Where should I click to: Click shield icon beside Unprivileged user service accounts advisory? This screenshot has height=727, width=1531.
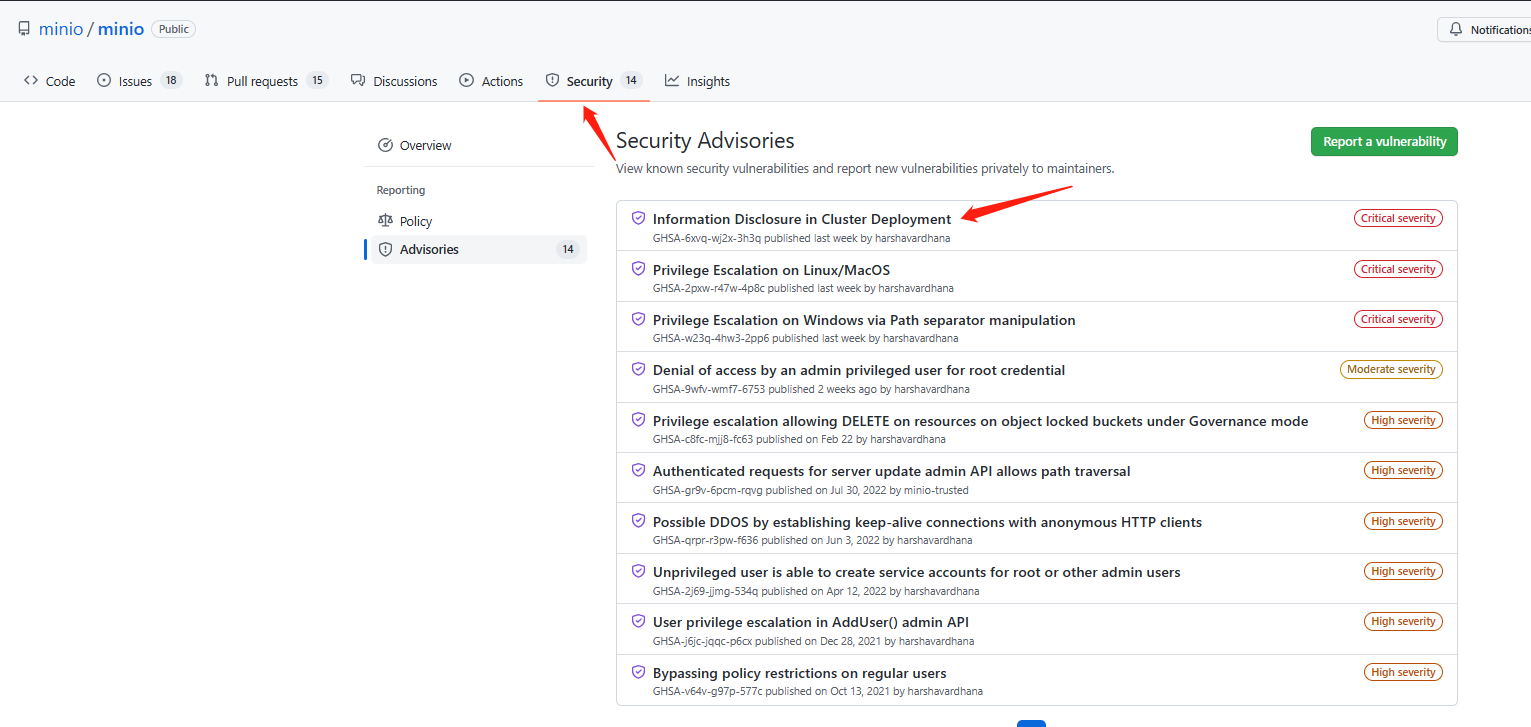[x=638, y=571]
